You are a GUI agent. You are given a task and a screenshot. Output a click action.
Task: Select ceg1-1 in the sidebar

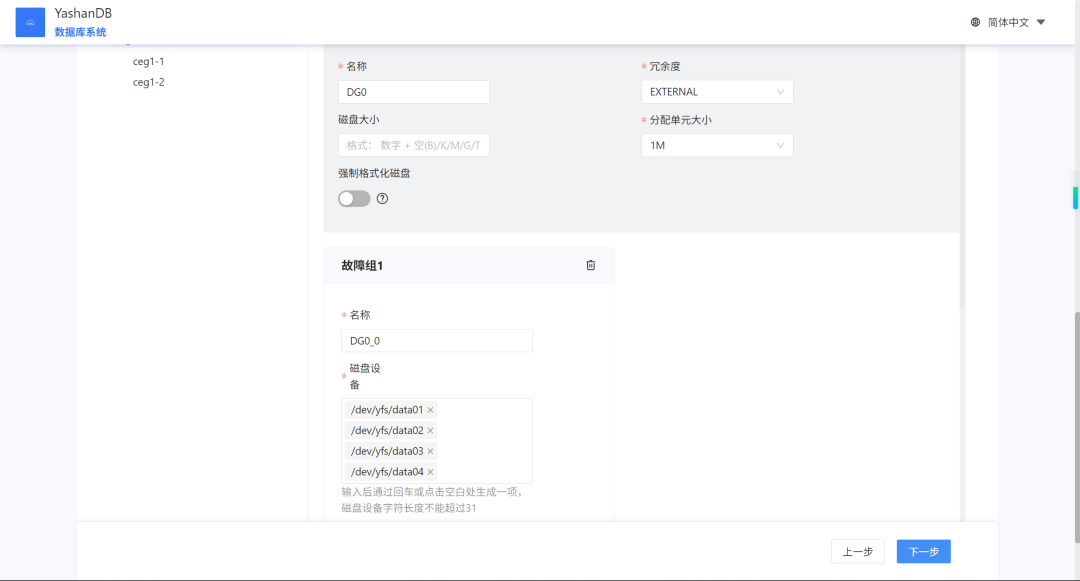[149, 61]
